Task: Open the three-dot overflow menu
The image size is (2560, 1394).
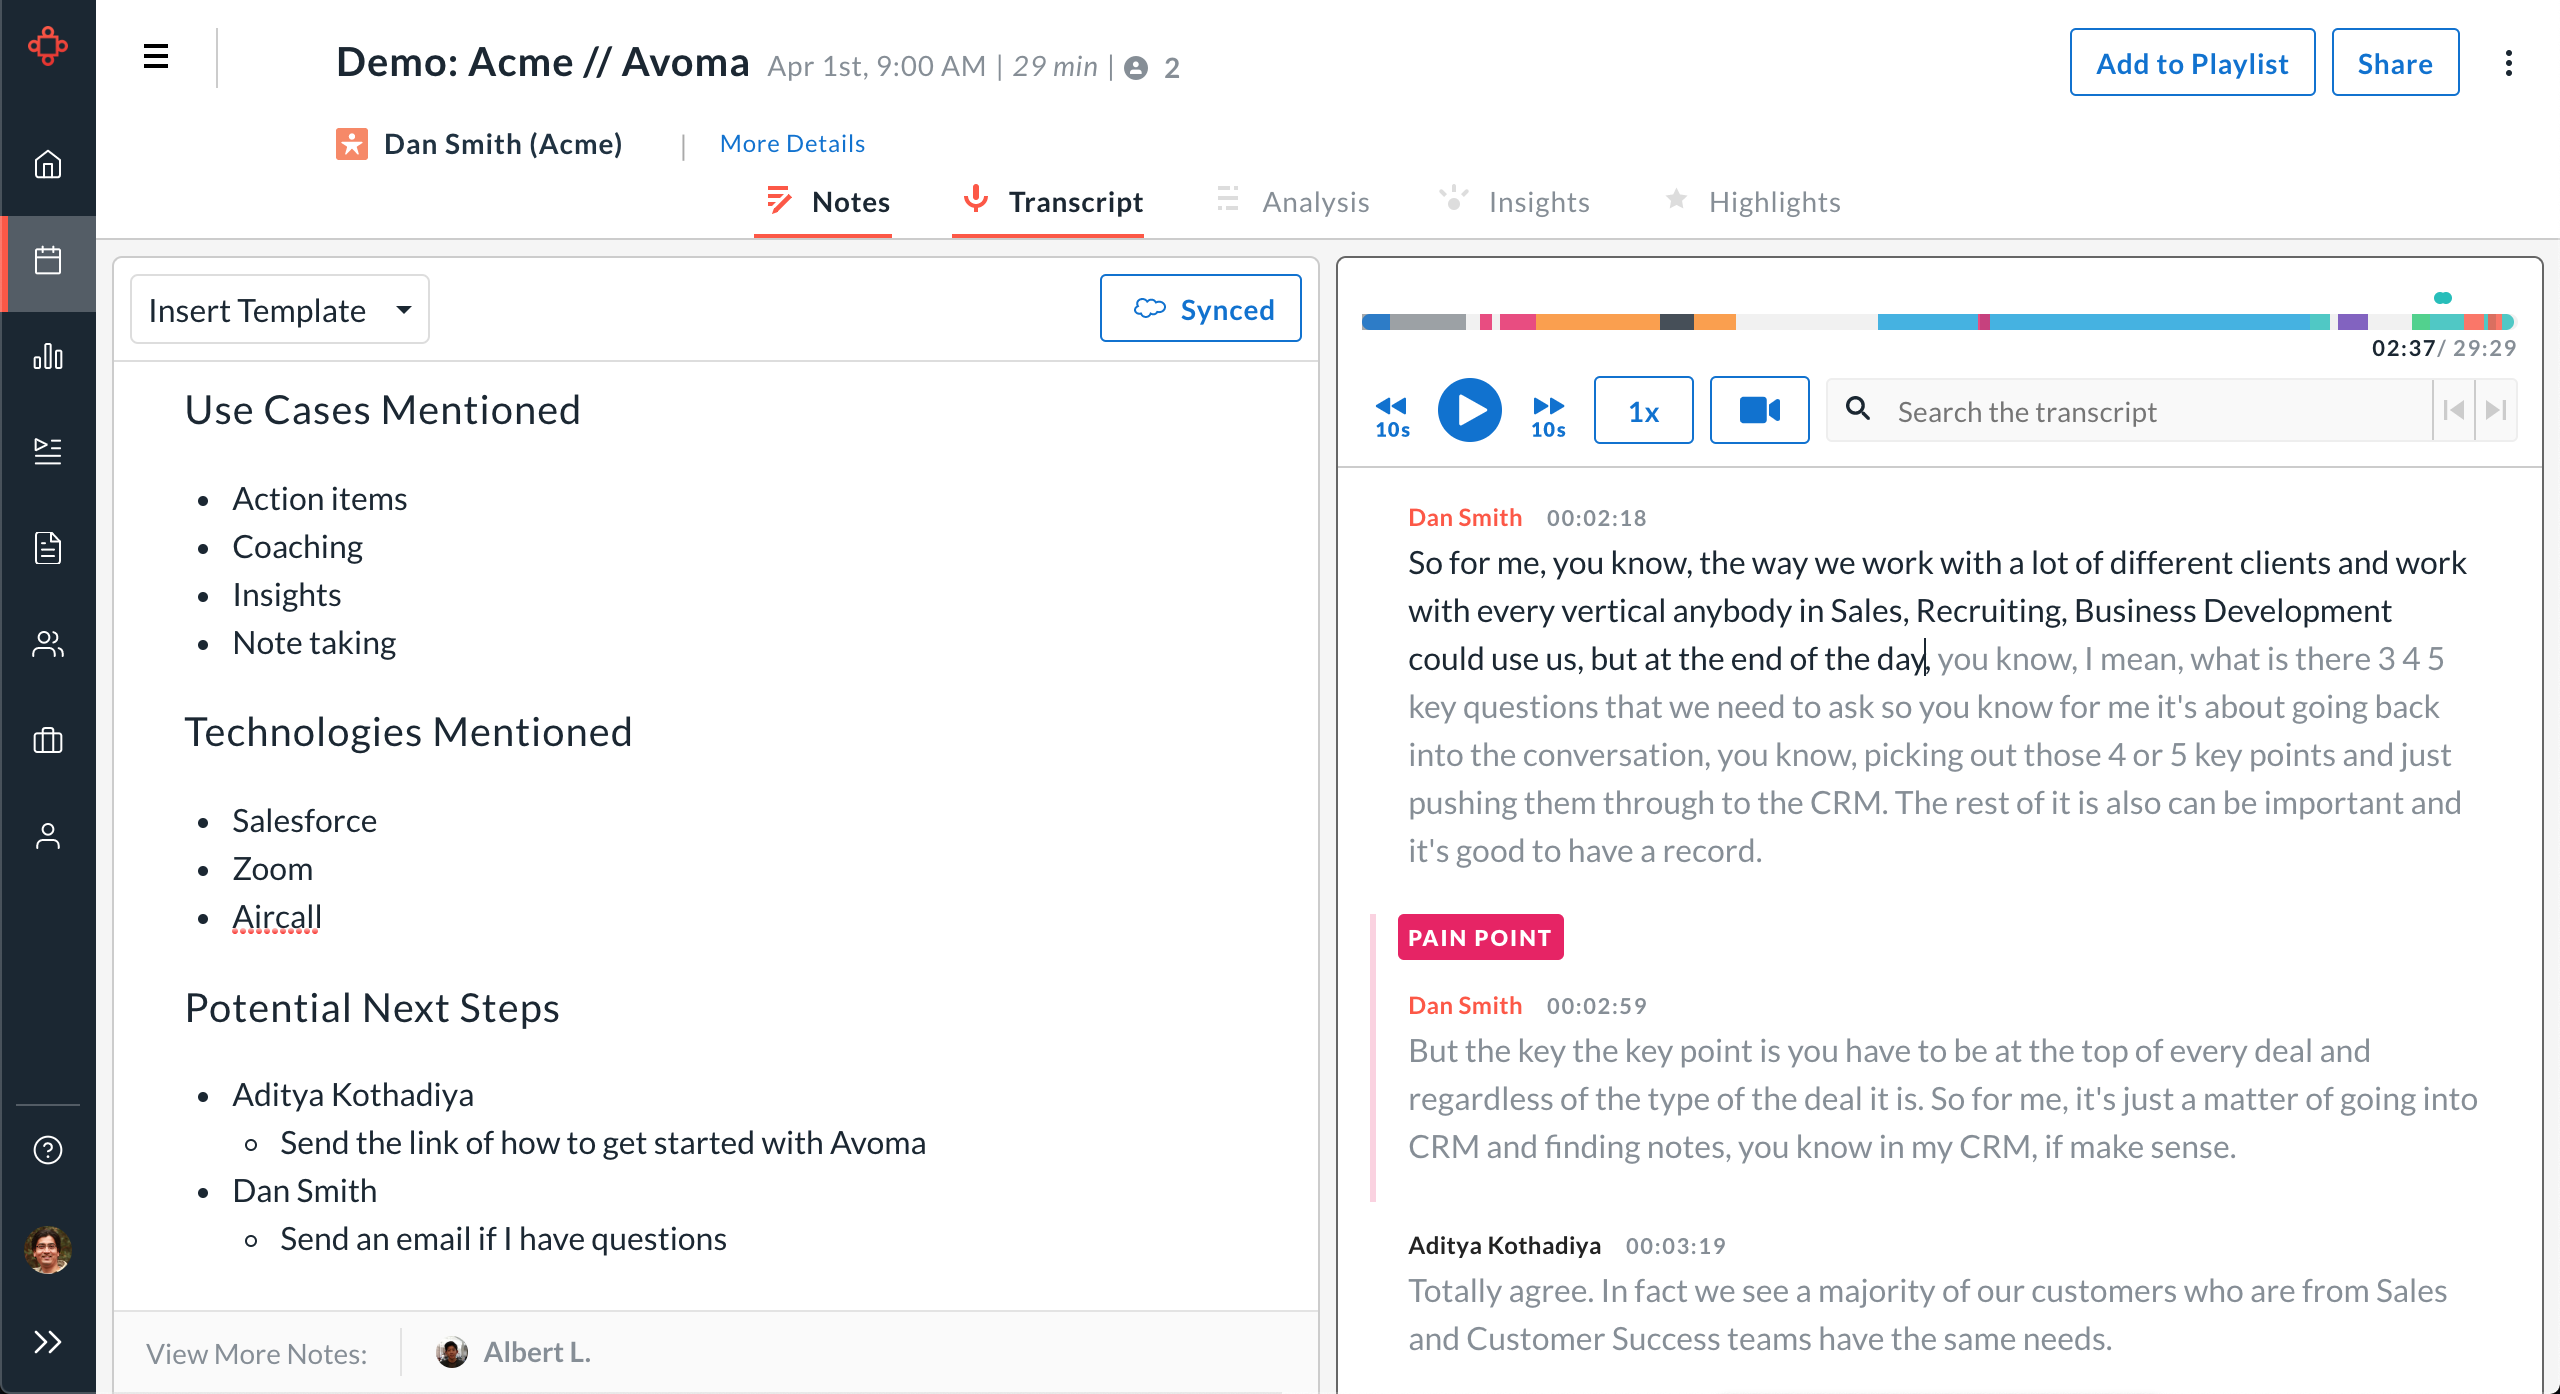Action: 2508,63
